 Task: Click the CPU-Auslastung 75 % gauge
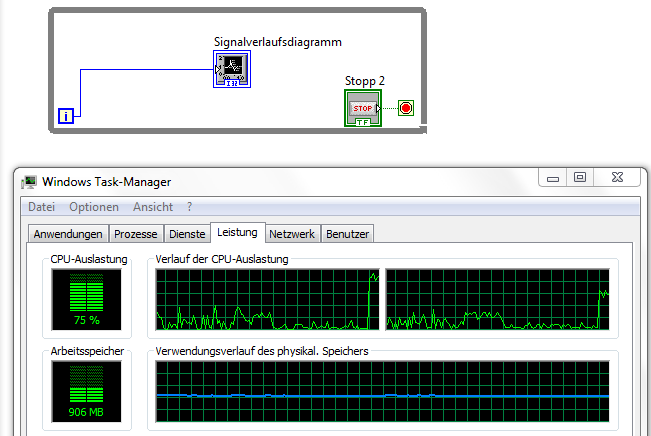coord(86,299)
